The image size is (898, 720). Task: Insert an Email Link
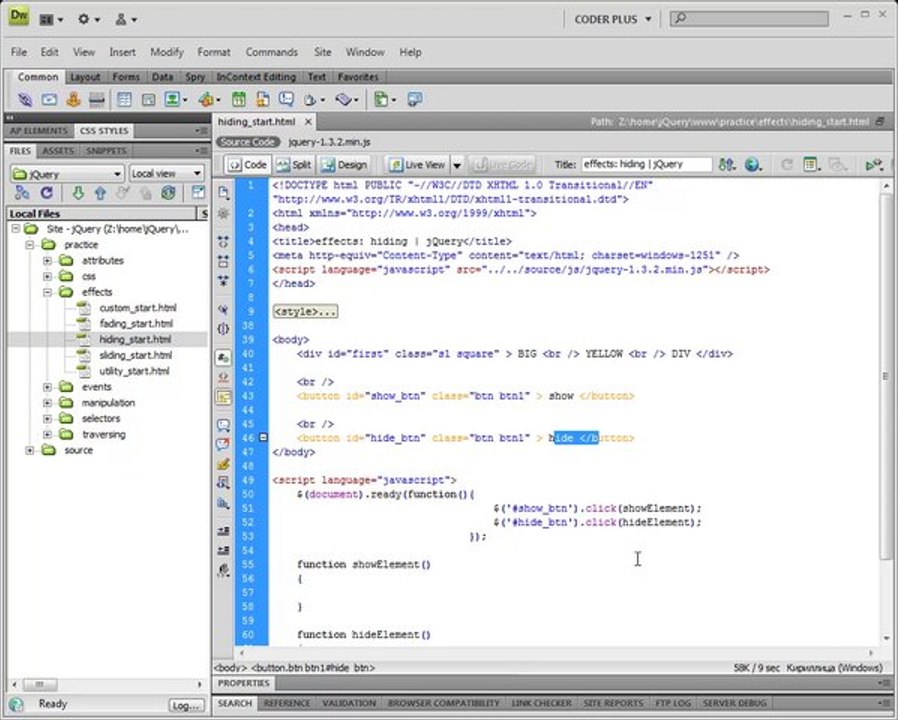point(49,100)
